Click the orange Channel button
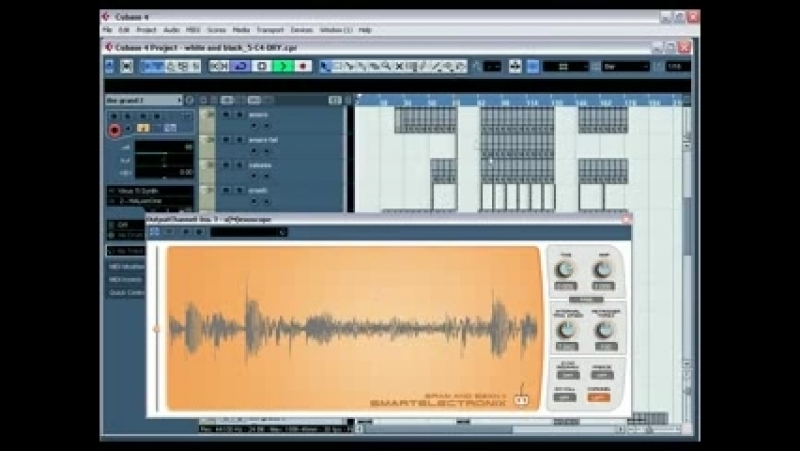The width and height of the screenshot is (800, 451). [599, 397]
